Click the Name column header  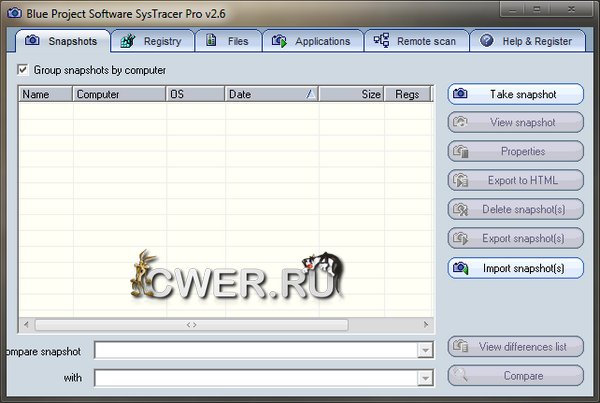tap(45, 94)
